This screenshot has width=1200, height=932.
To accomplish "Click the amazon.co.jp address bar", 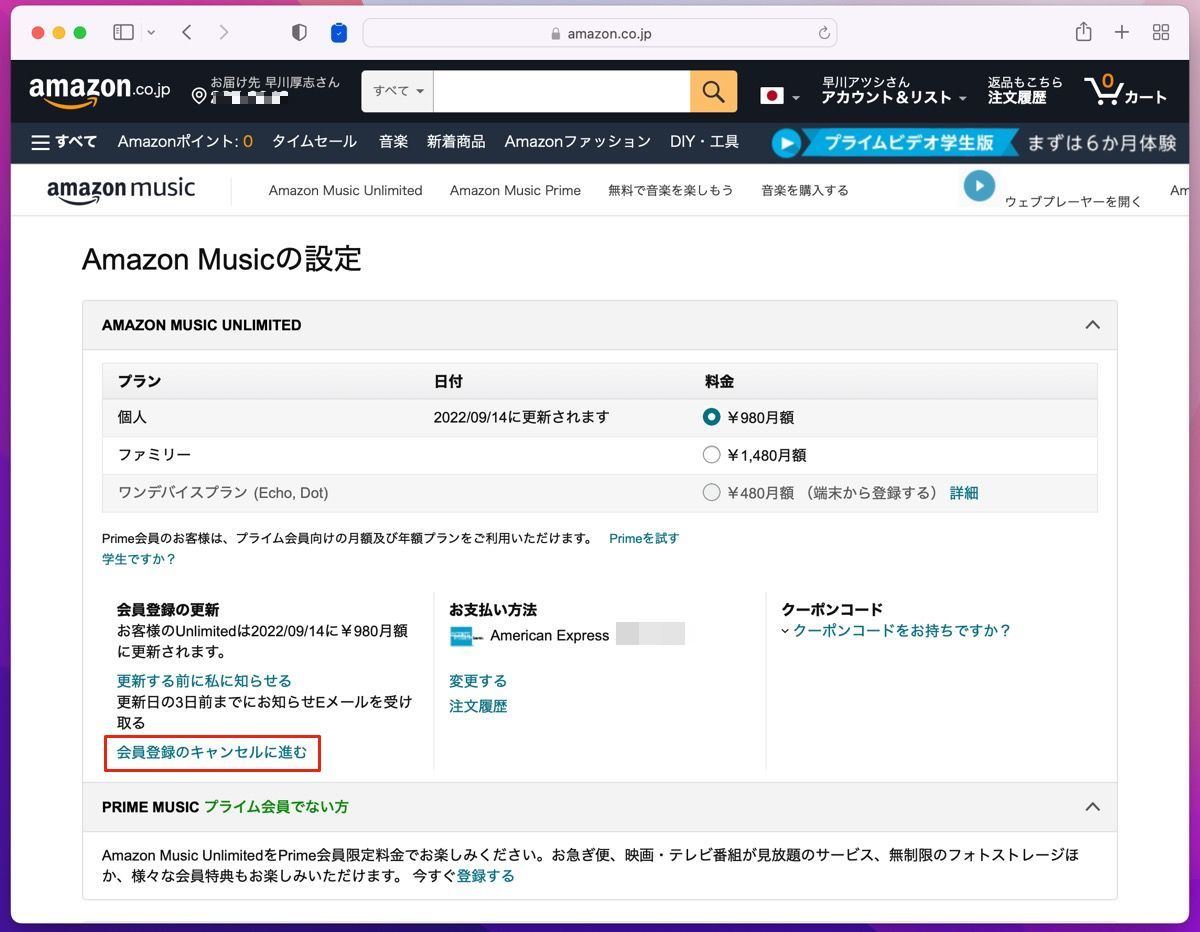I will [600, 33].
